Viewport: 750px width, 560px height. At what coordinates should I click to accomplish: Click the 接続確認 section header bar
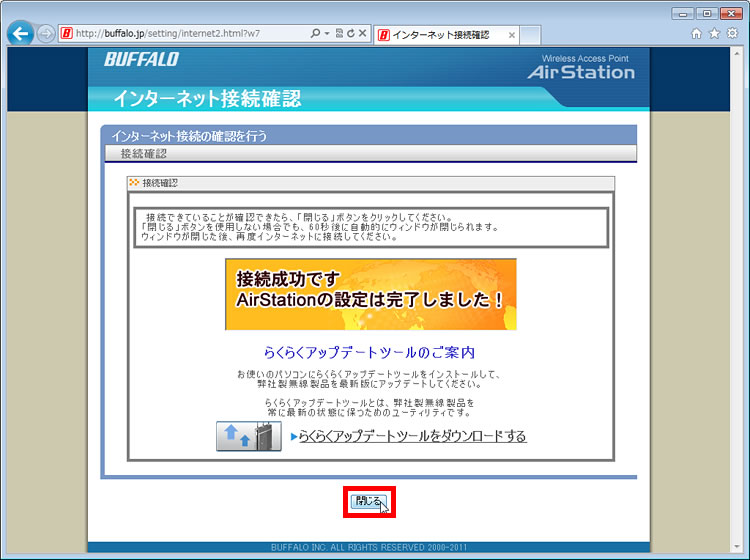[x=371, y=154]
